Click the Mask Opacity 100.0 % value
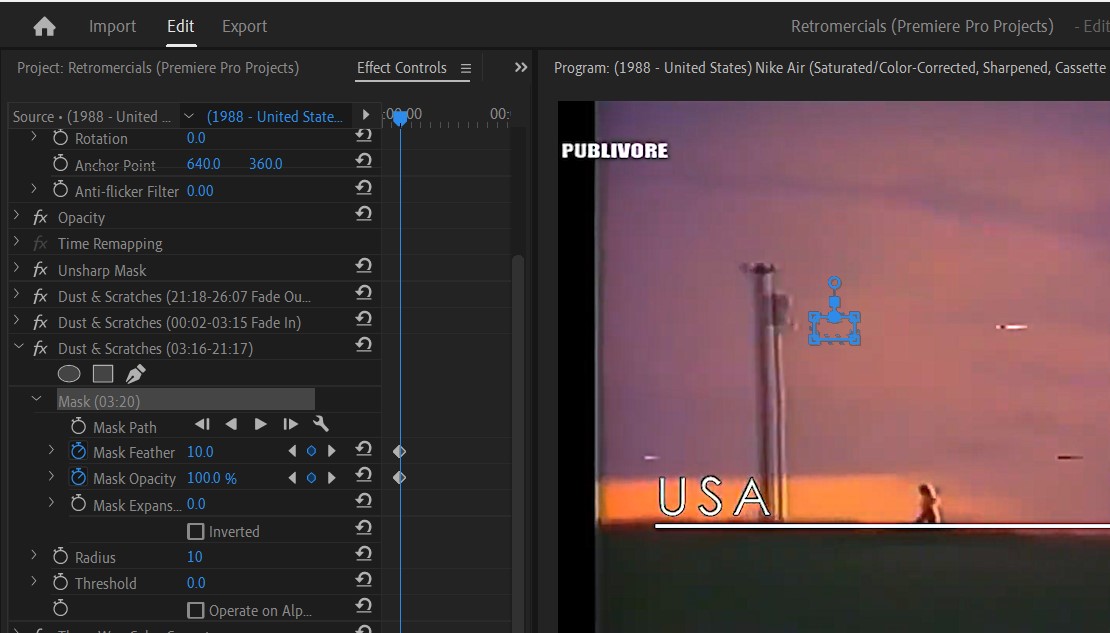The width and height of the screenshot is (1110, 633). coord(212,478)
